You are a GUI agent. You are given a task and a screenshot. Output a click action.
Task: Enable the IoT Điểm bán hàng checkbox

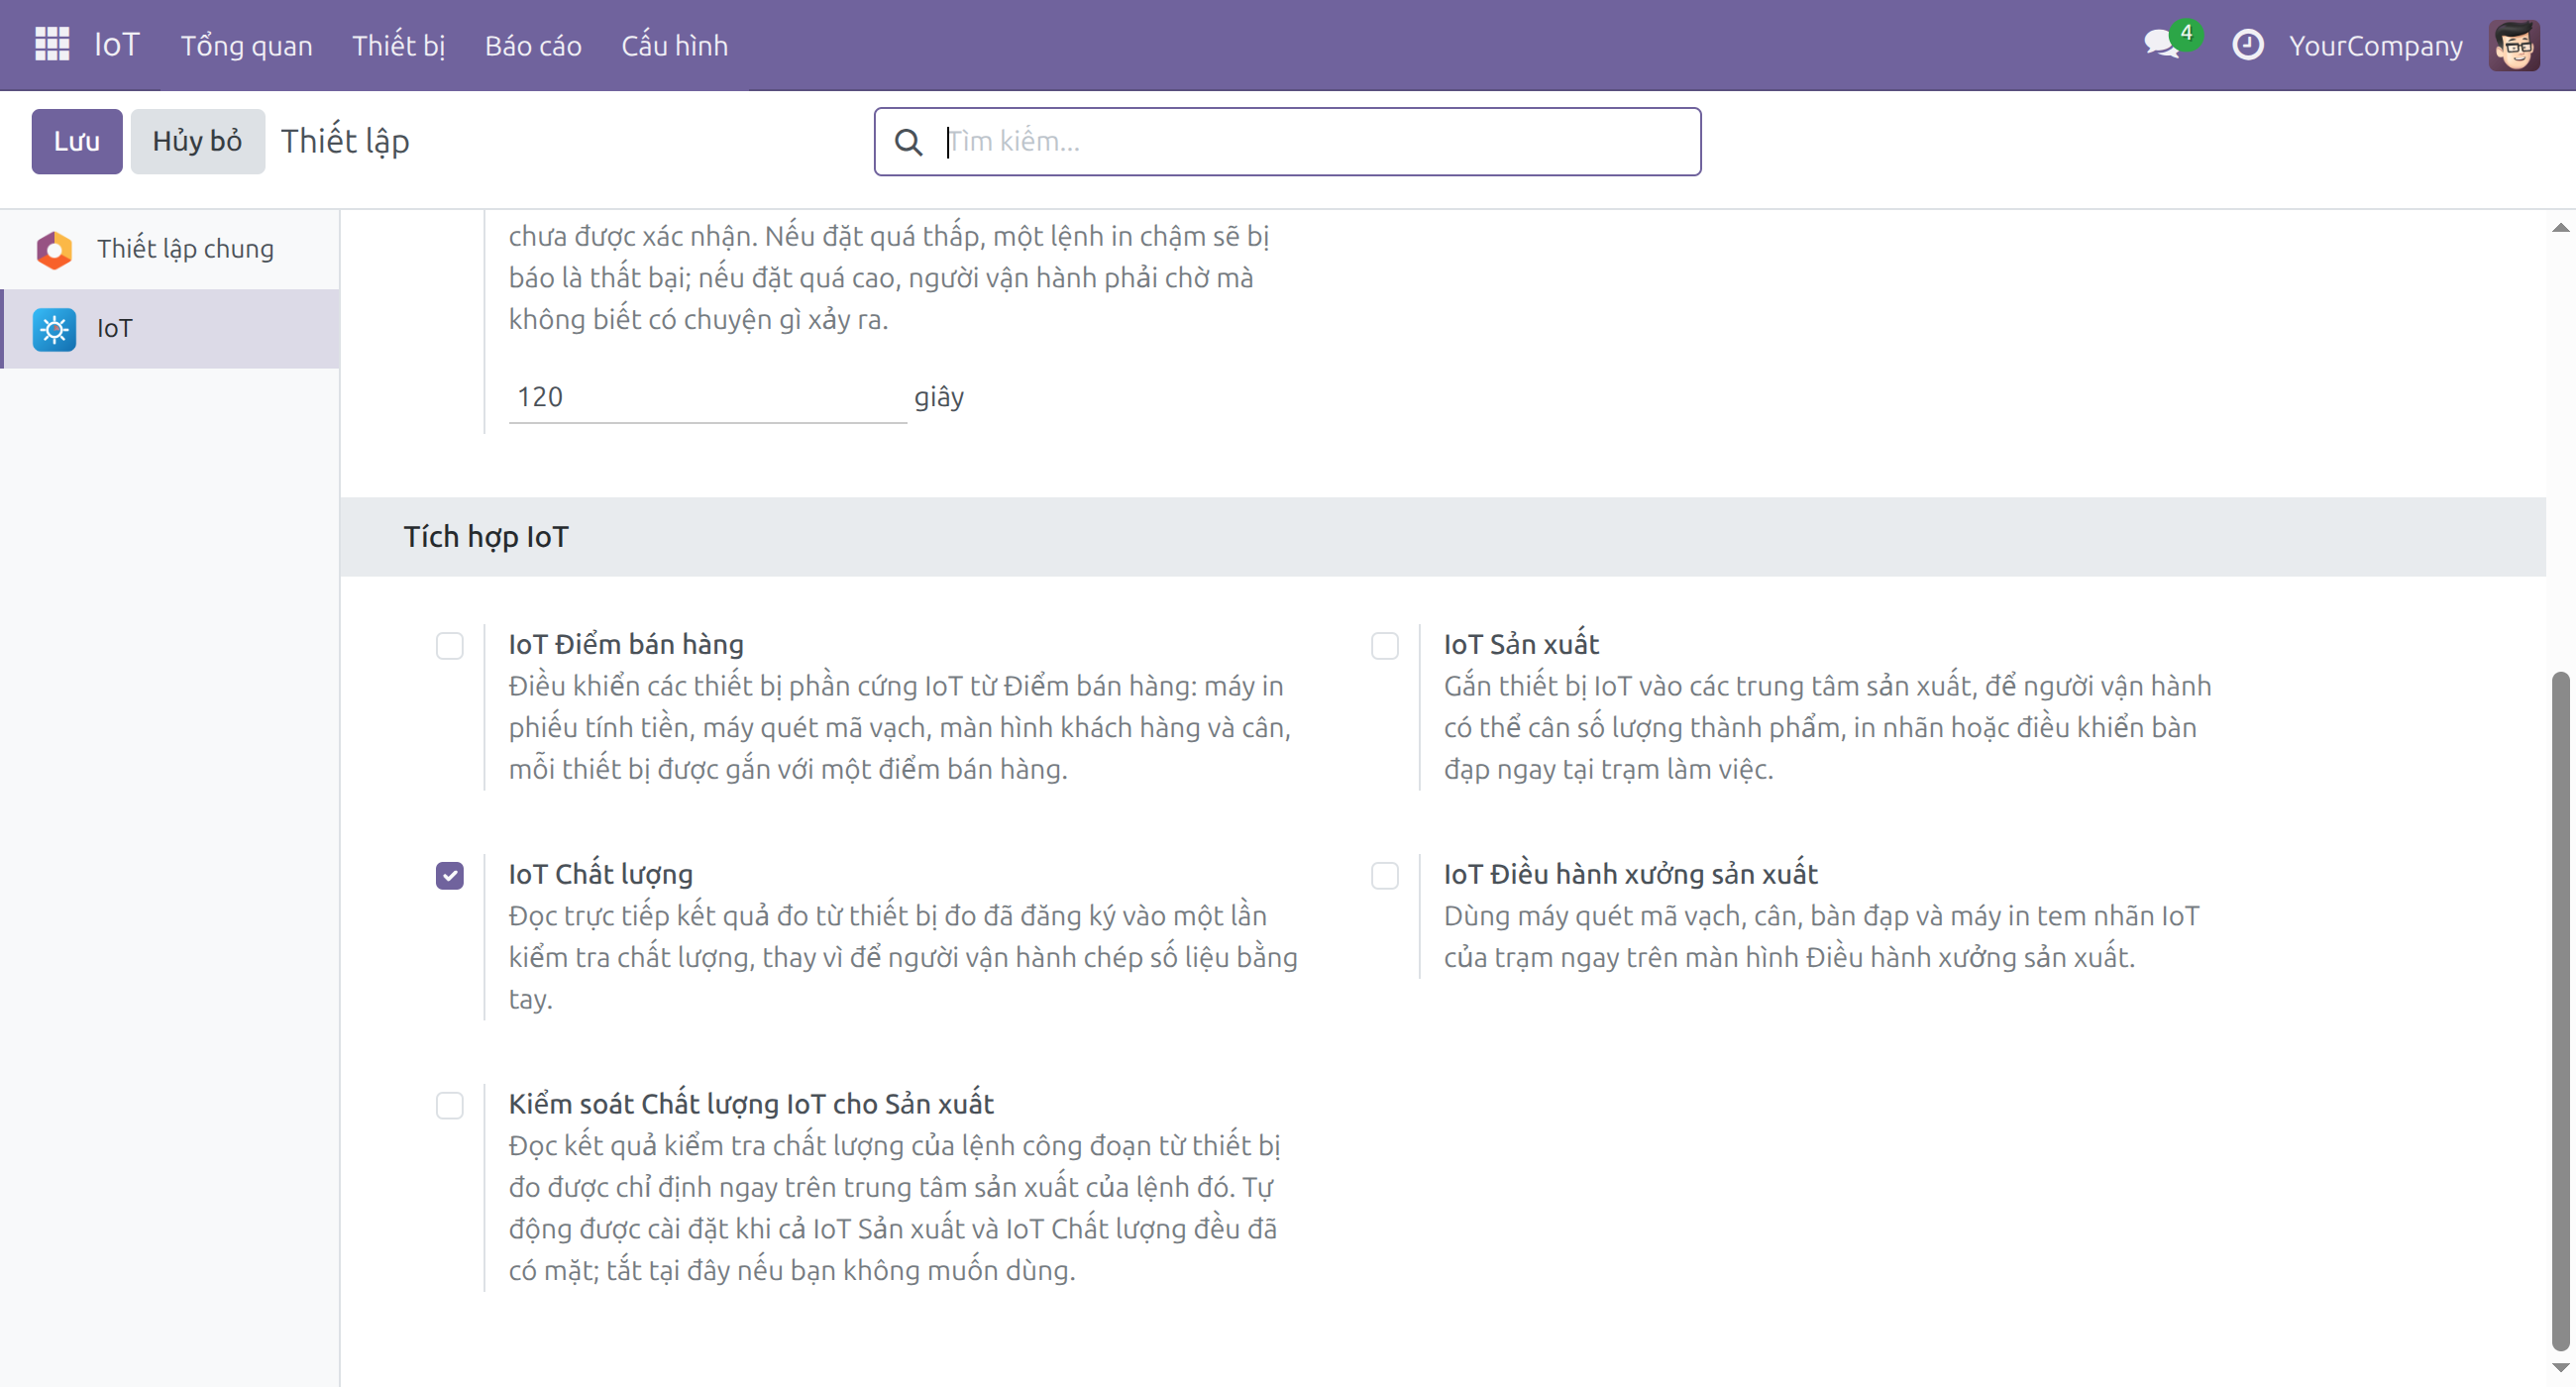coord(450,645)
